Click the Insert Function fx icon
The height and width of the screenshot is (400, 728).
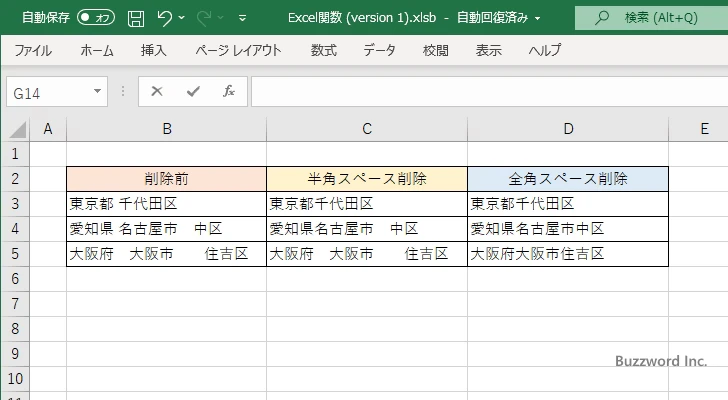click(229, 91)
